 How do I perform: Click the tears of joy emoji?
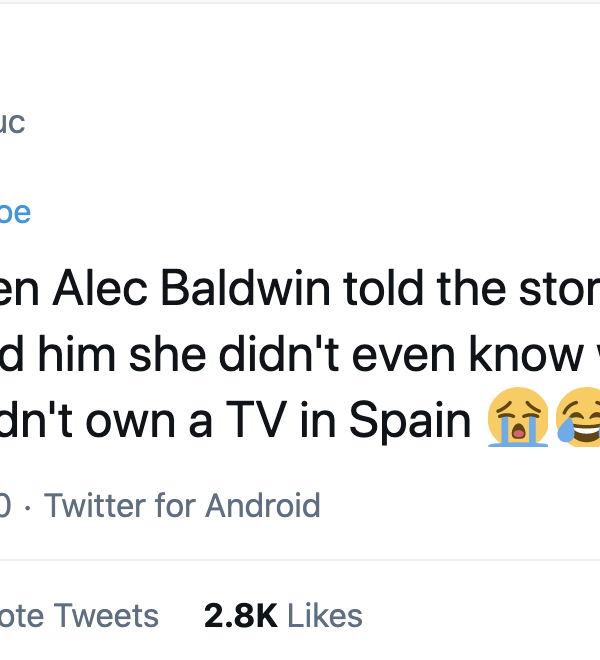(578, 420)
